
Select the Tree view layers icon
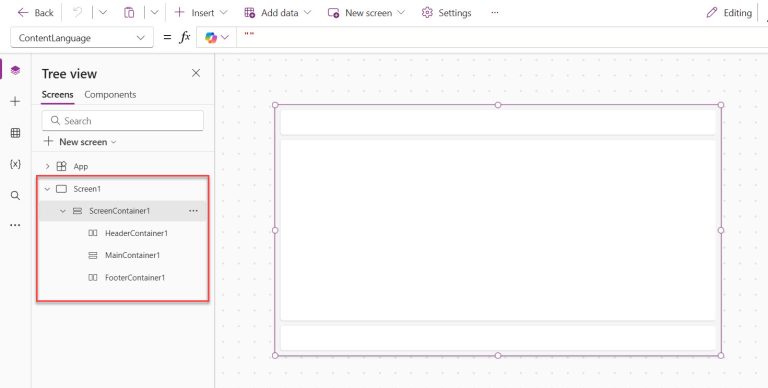tap(15, 70)
